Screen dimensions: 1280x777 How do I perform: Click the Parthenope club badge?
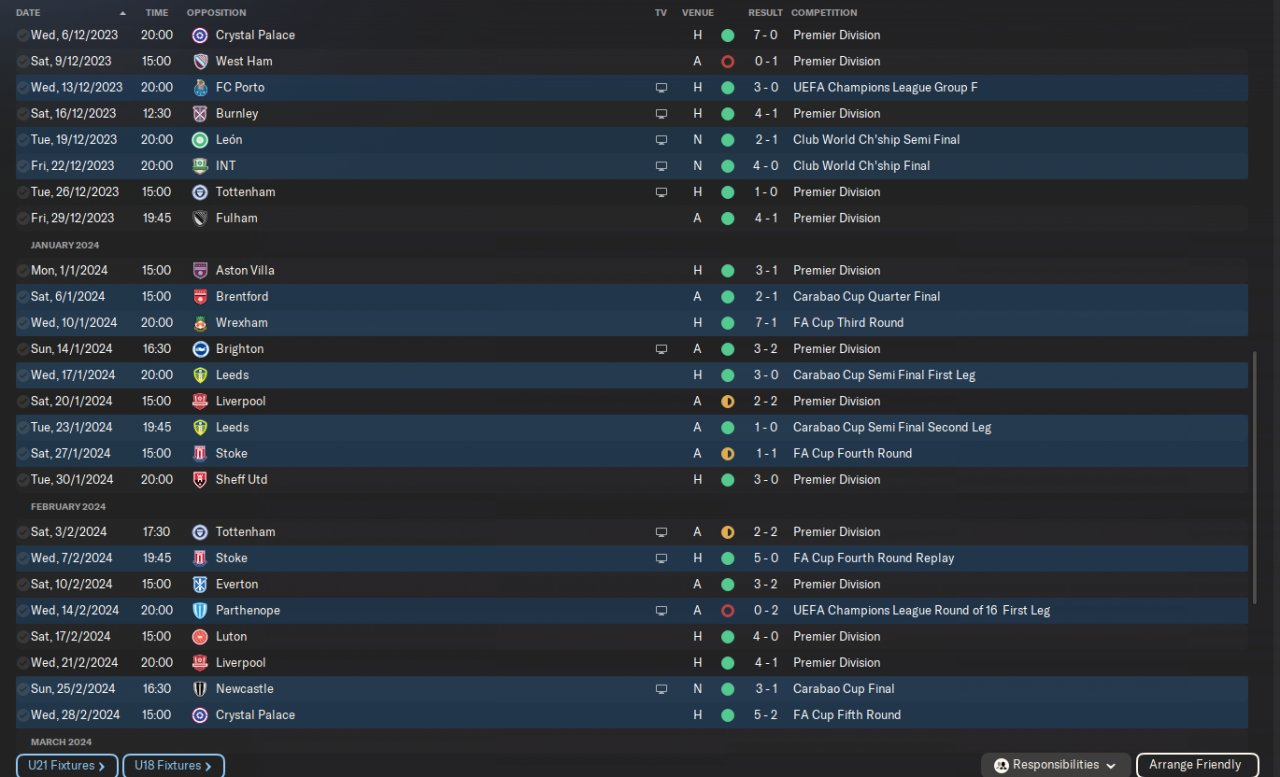[x=200, y=610]
